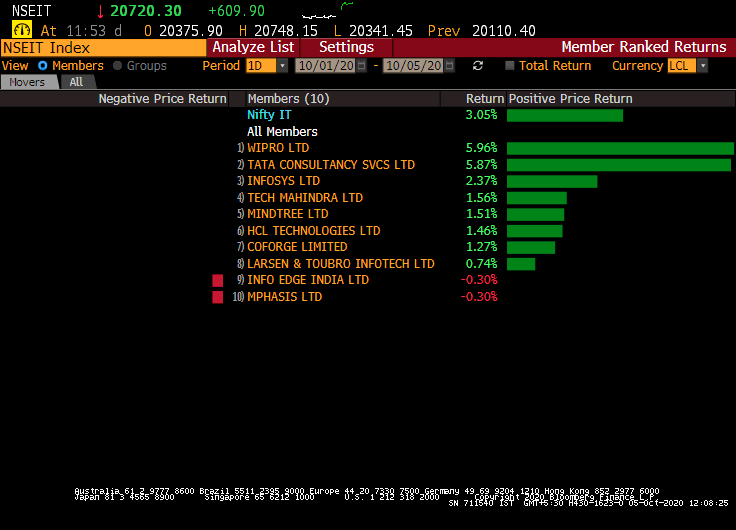The width and height of the screenshot is (736, 530).
Task: Click red negative bar for INFO EDGE INDIA
Action: click(x=217, y=280)
